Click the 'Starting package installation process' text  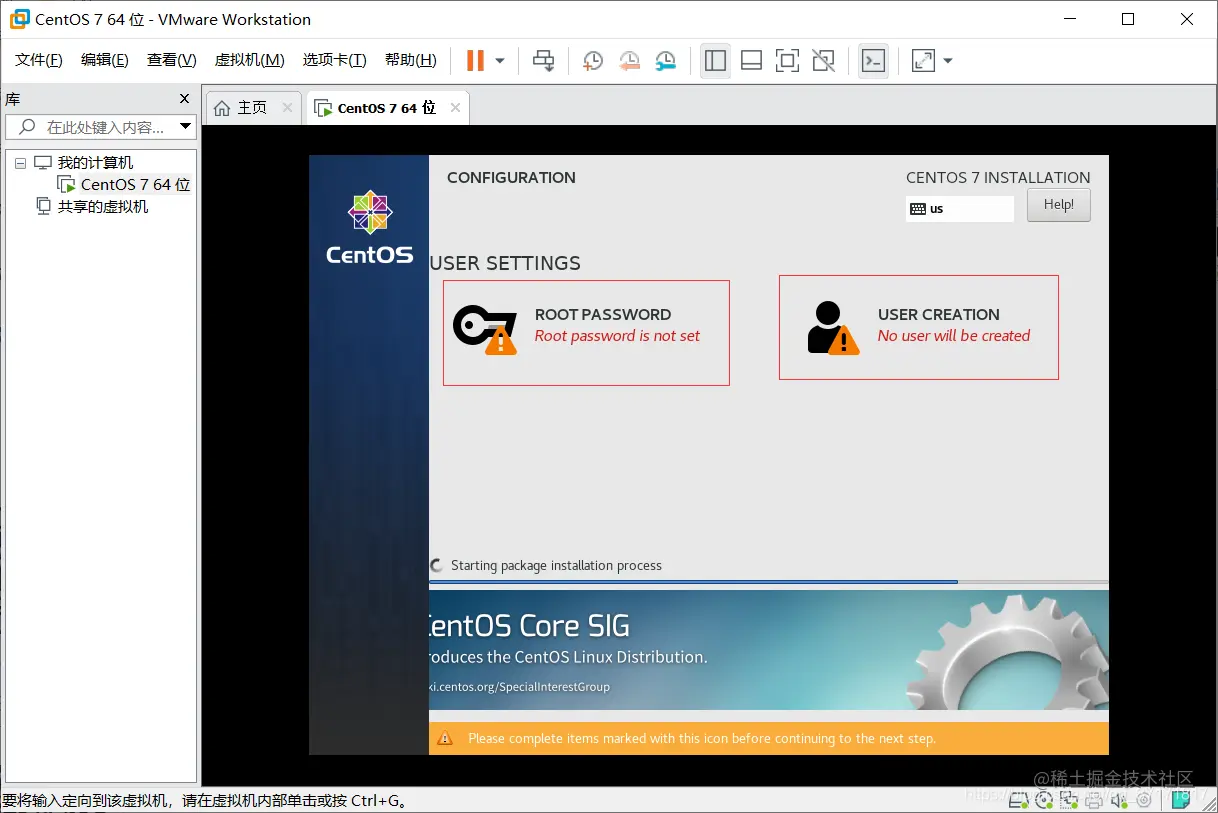pos(556,566)
